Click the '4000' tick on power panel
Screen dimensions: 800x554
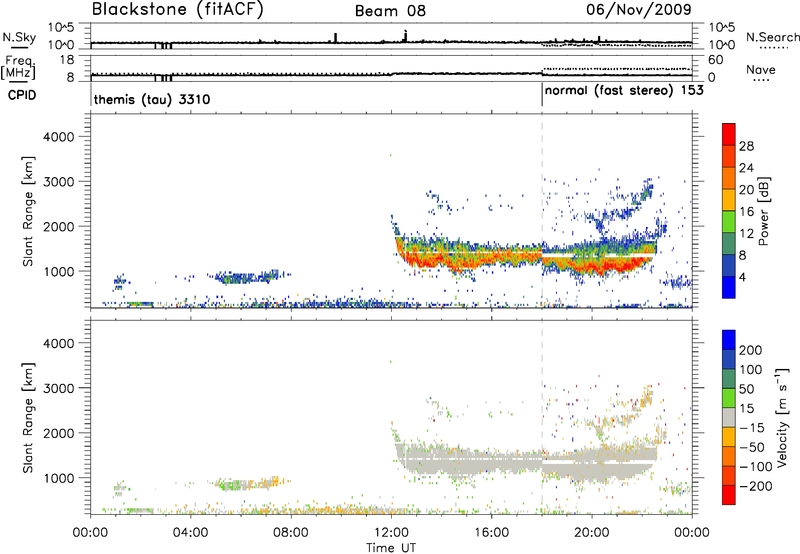tap(58, 137)
